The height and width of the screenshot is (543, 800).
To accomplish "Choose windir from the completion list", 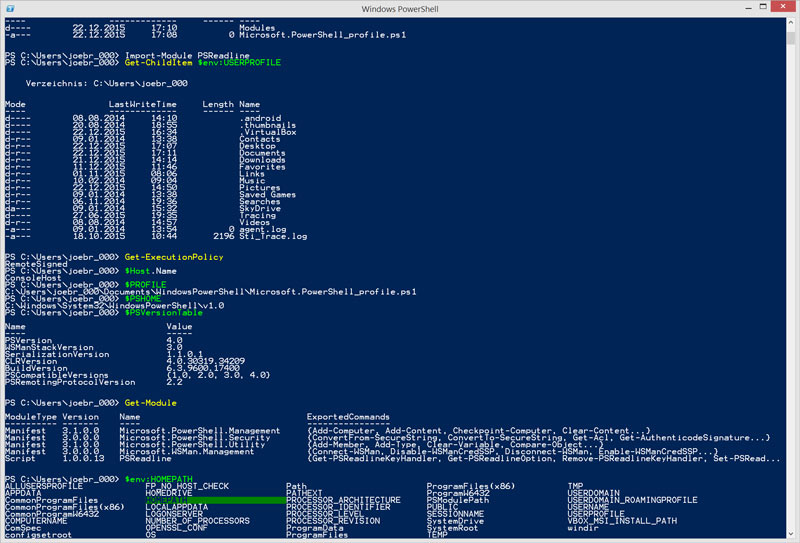I will 583,528.
